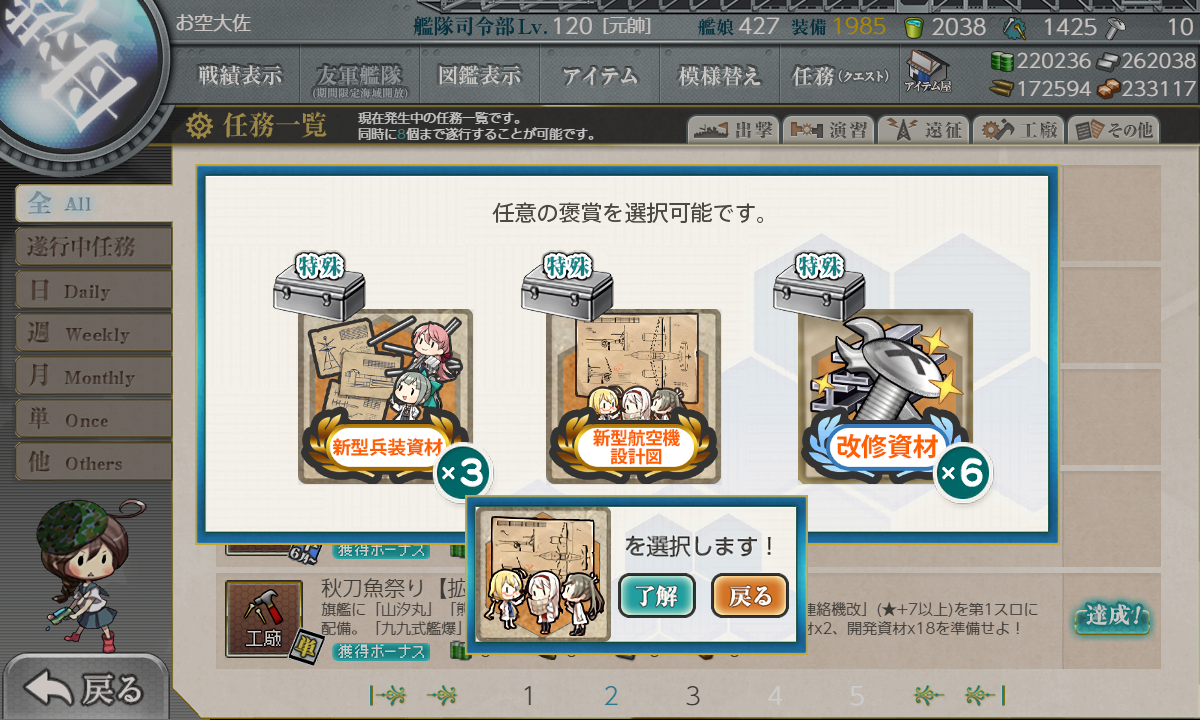Filter quests by Daily category
1200x720 pixels.
pos(94,291)
